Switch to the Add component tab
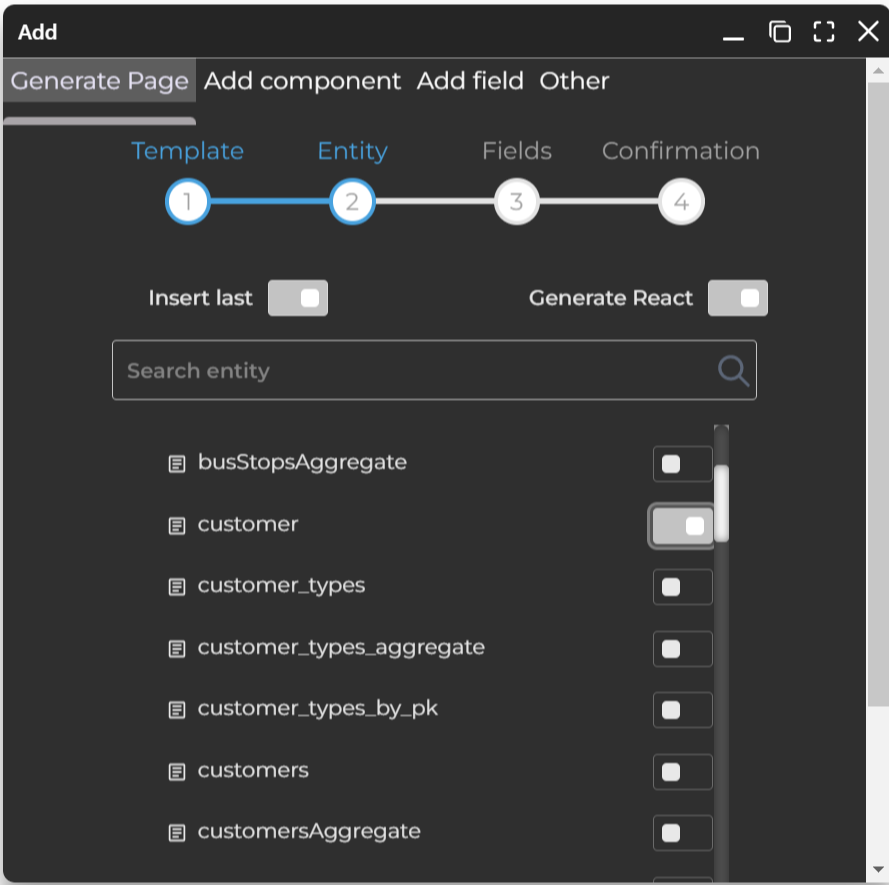 pos(302,81)
